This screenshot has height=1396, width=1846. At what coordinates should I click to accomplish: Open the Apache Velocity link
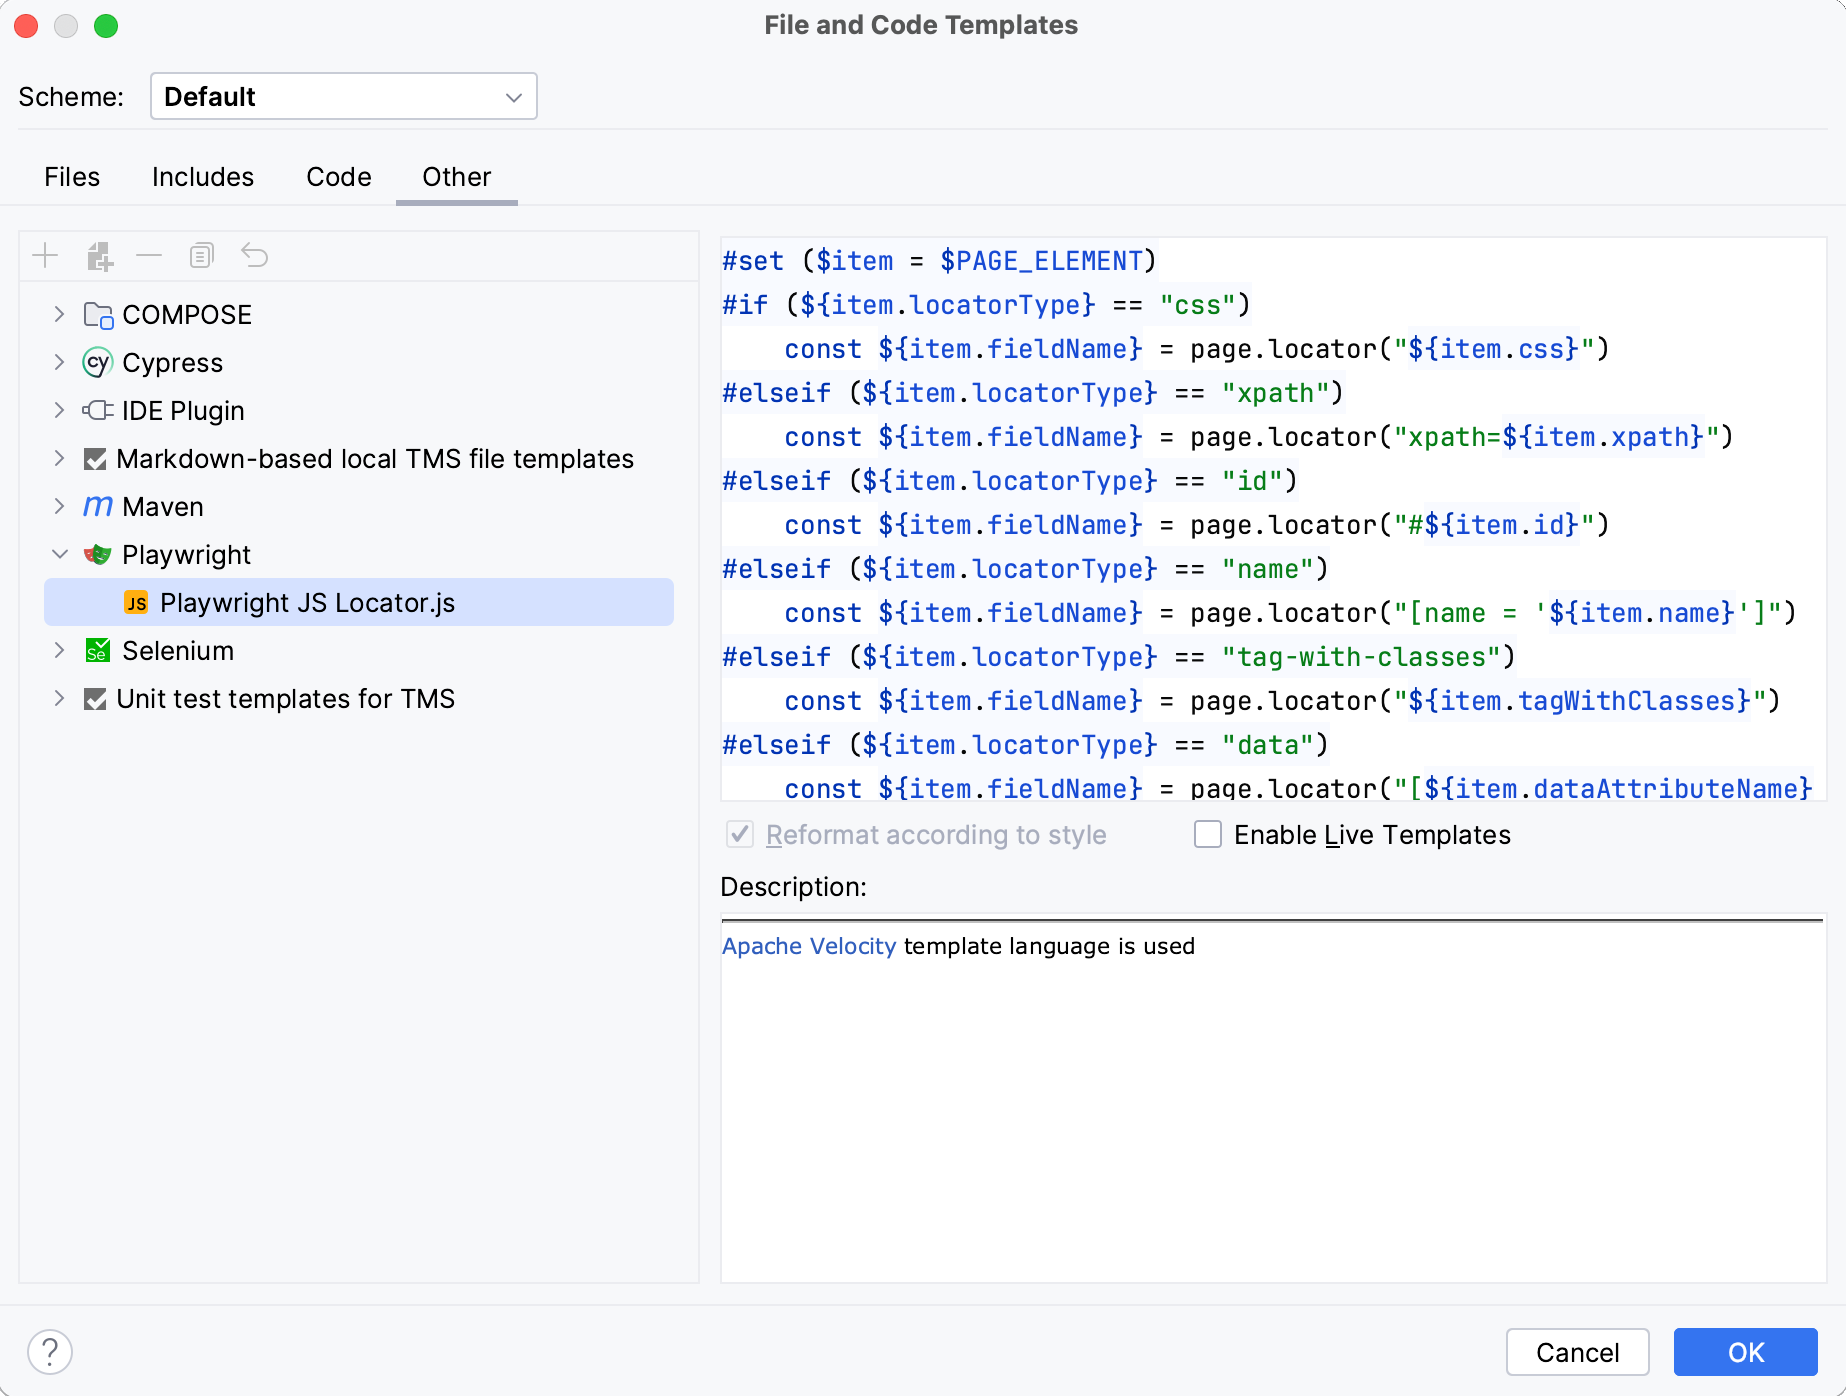coord(809,946)
